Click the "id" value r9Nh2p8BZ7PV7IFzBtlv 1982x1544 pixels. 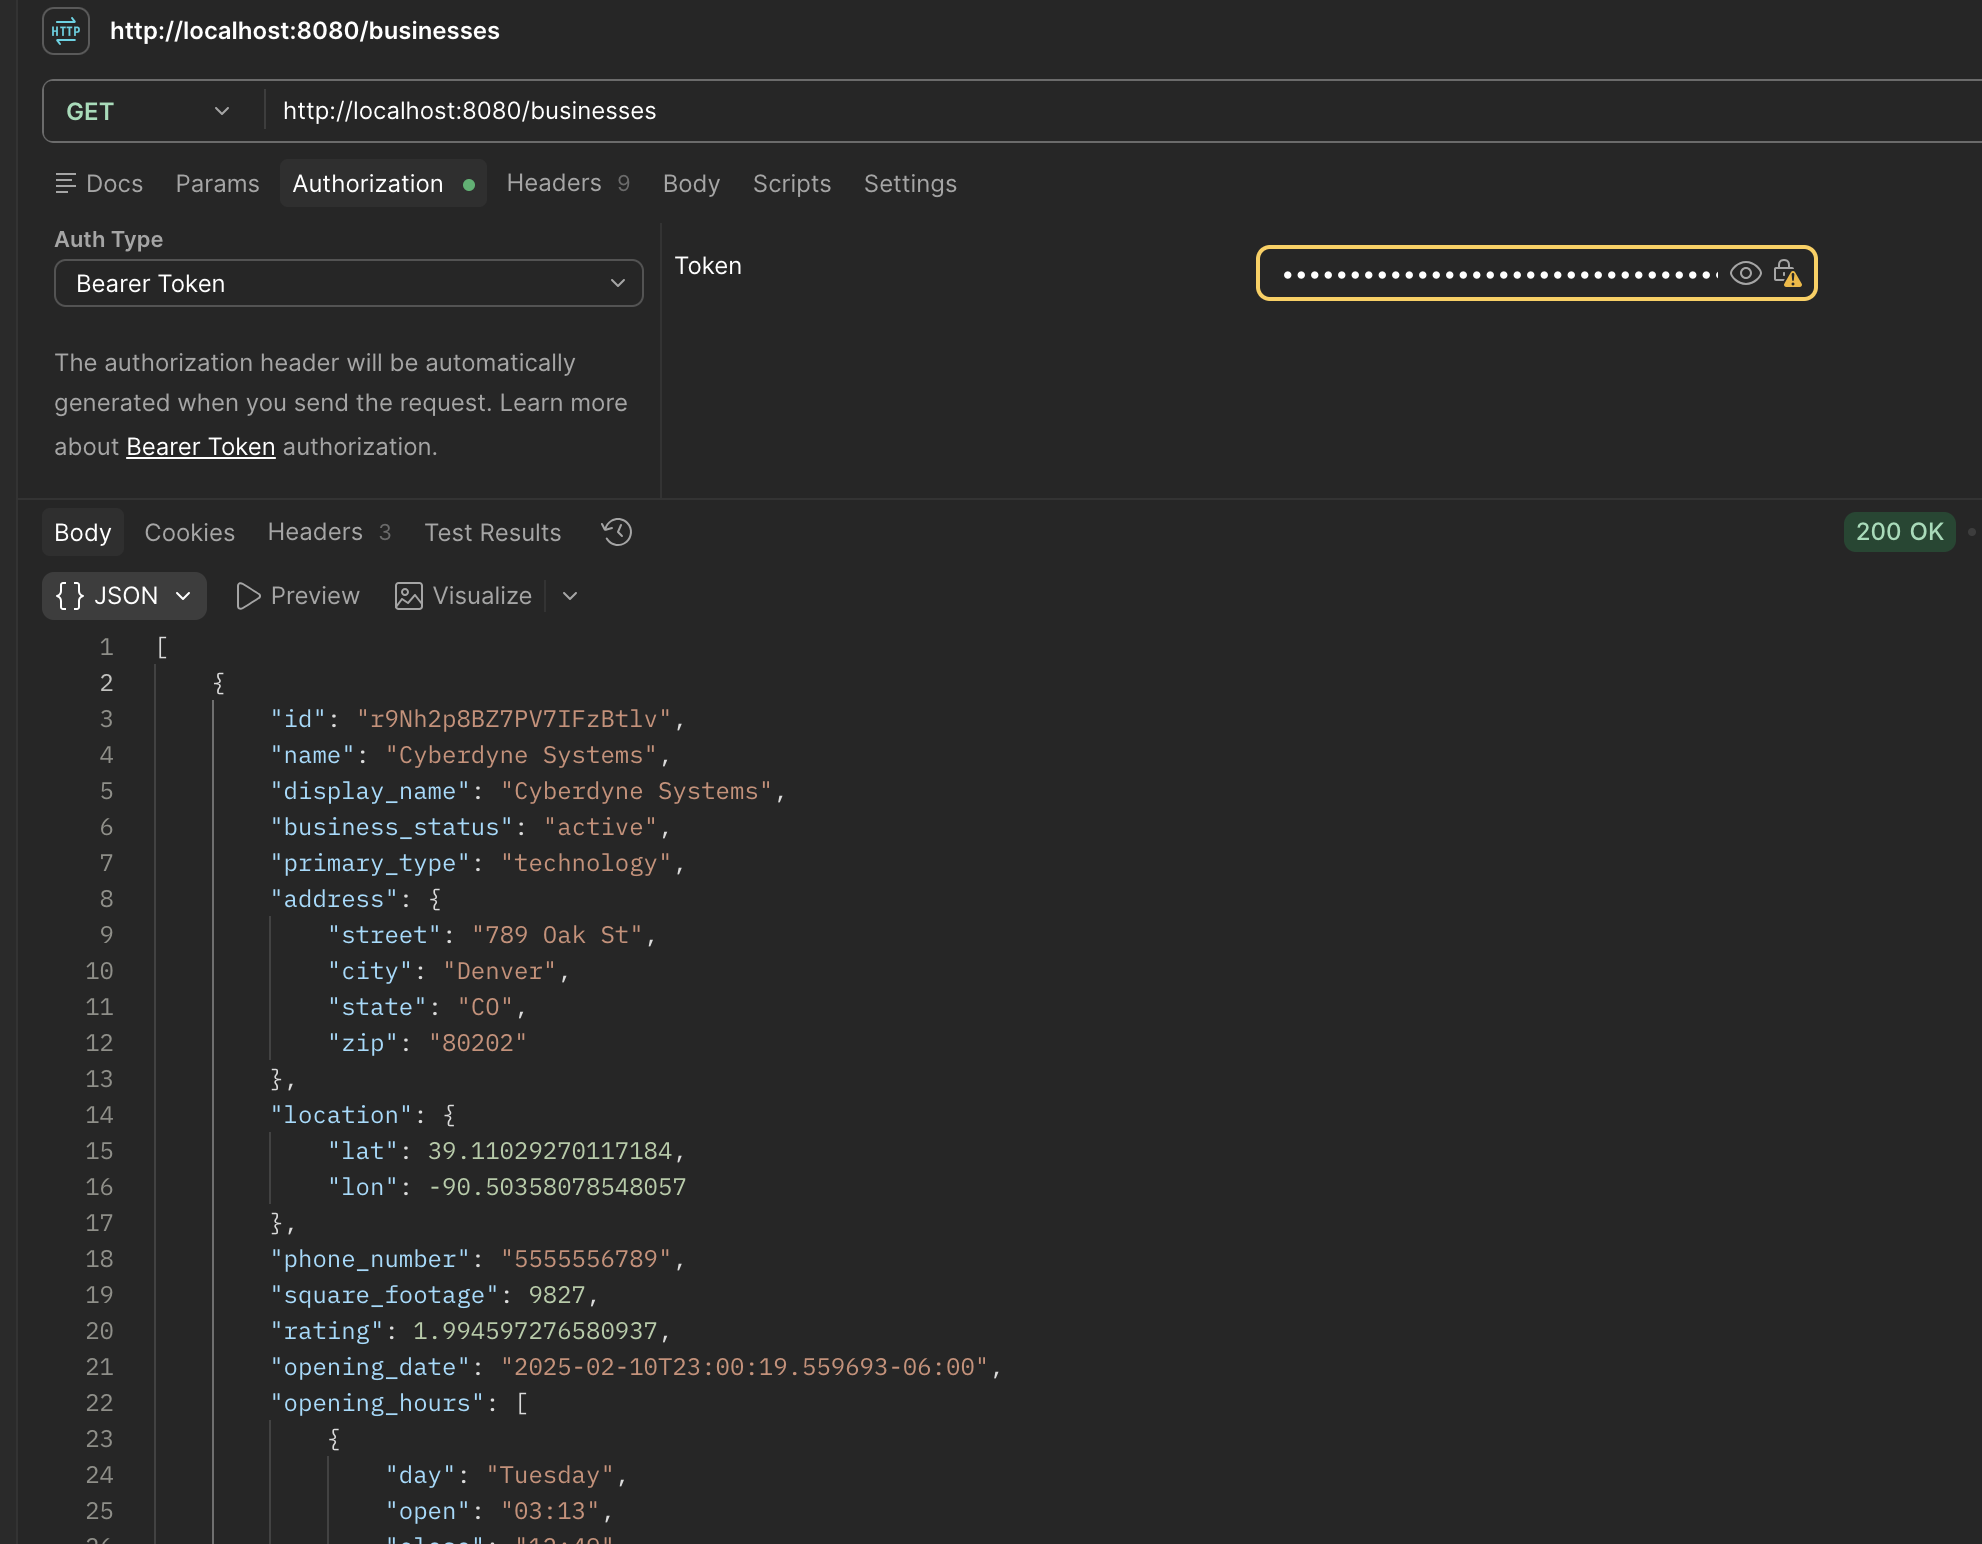(514, 719)
